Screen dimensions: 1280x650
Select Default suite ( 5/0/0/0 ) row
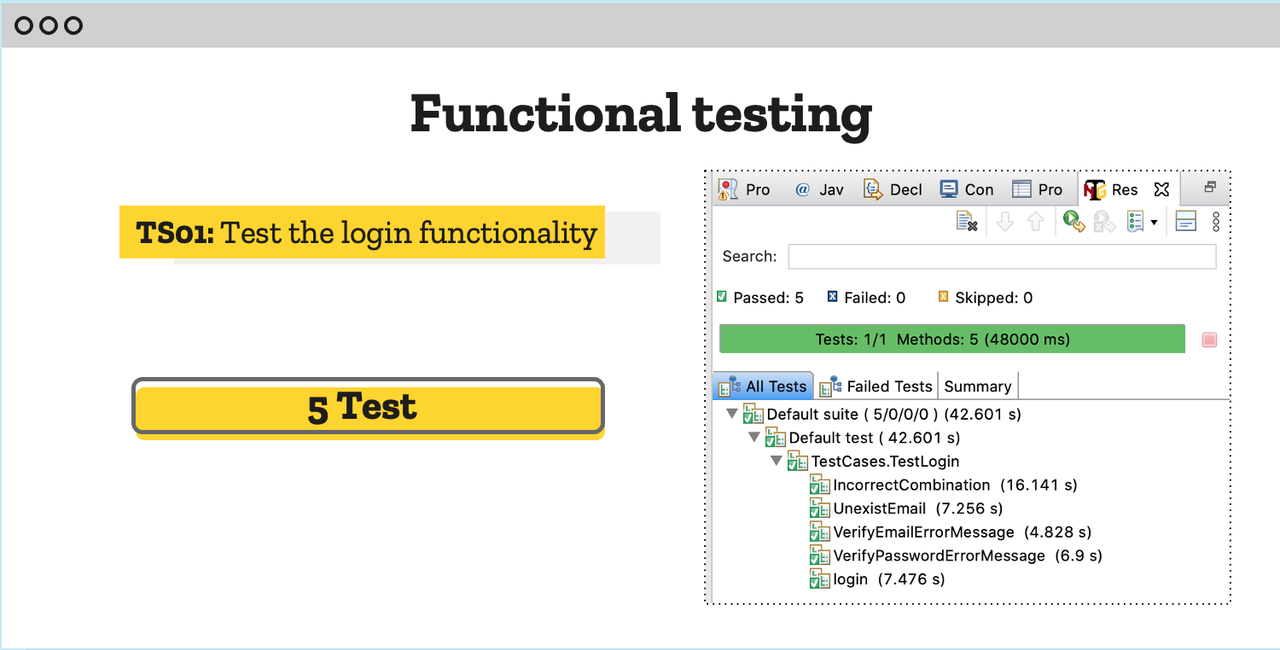coord(882,414)
